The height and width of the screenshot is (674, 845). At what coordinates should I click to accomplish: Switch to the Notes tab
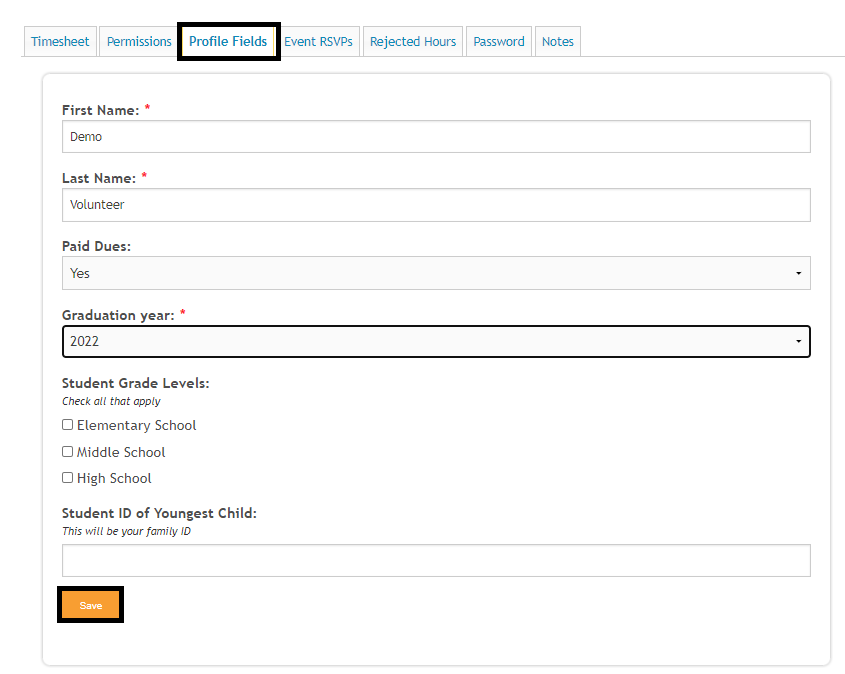click(x=558, y=41)
